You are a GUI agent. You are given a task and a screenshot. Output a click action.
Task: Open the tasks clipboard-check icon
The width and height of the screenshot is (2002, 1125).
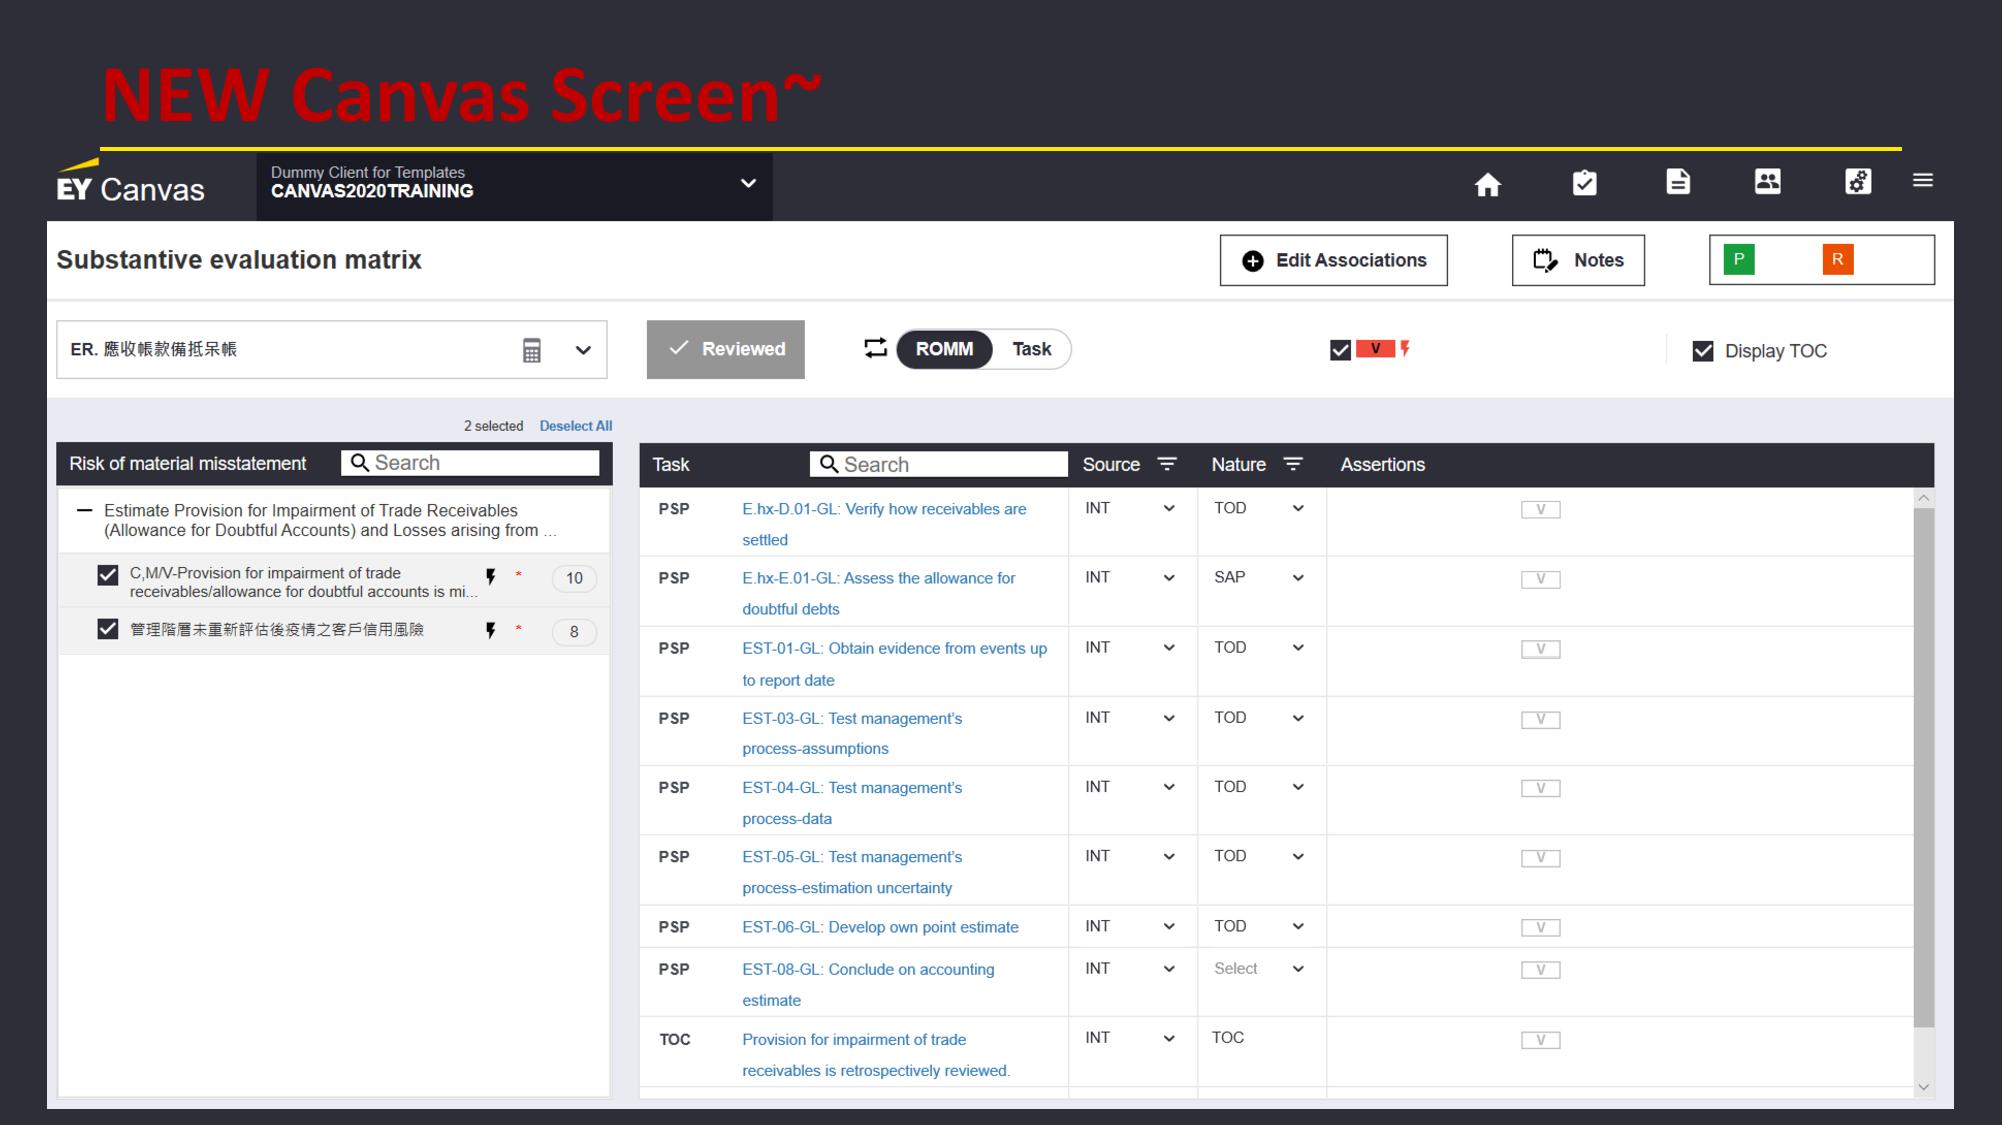click(x=1584, y=183)
